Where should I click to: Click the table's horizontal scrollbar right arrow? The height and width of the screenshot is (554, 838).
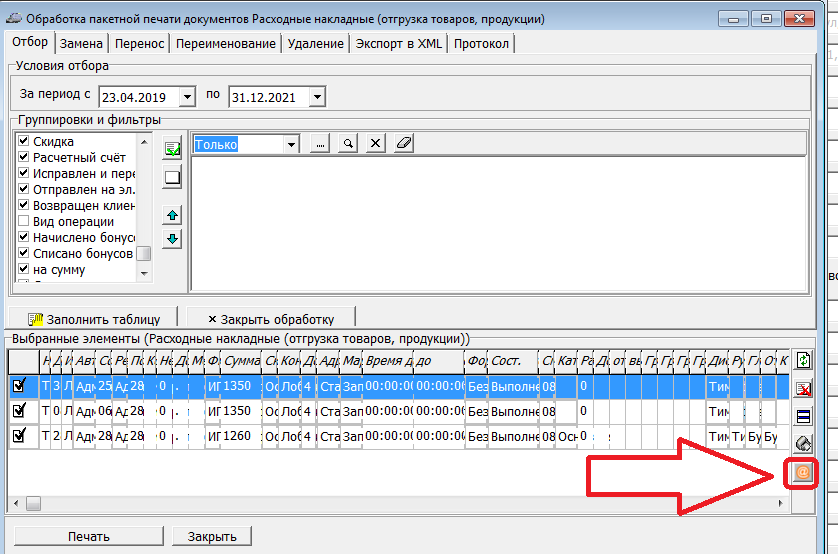pos(782,503)
